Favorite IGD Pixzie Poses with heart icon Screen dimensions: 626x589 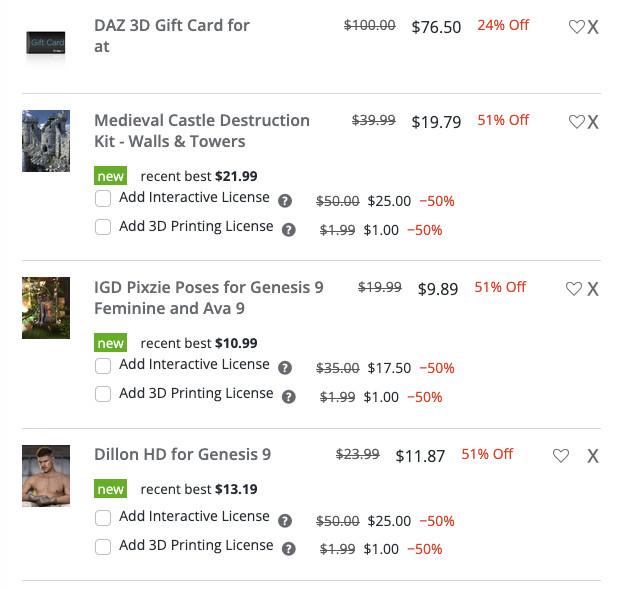[574, 289]
